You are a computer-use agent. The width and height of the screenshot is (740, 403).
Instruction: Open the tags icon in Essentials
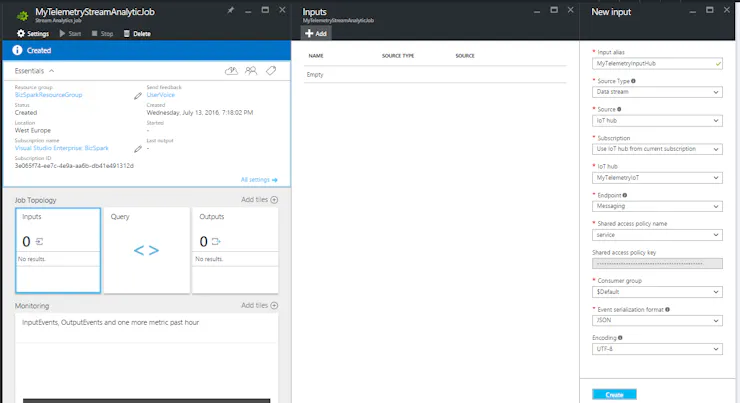click(x=271, y=71)
